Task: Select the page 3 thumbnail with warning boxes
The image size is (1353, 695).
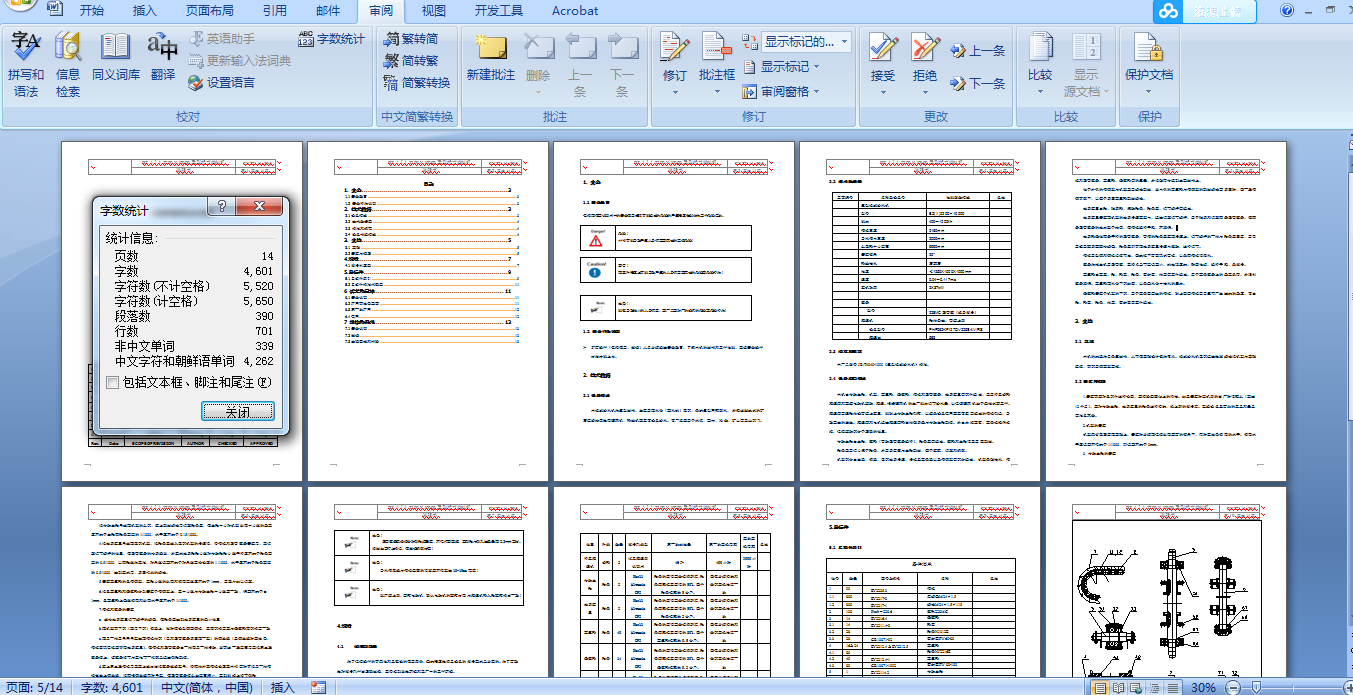Action: point(673,311)
